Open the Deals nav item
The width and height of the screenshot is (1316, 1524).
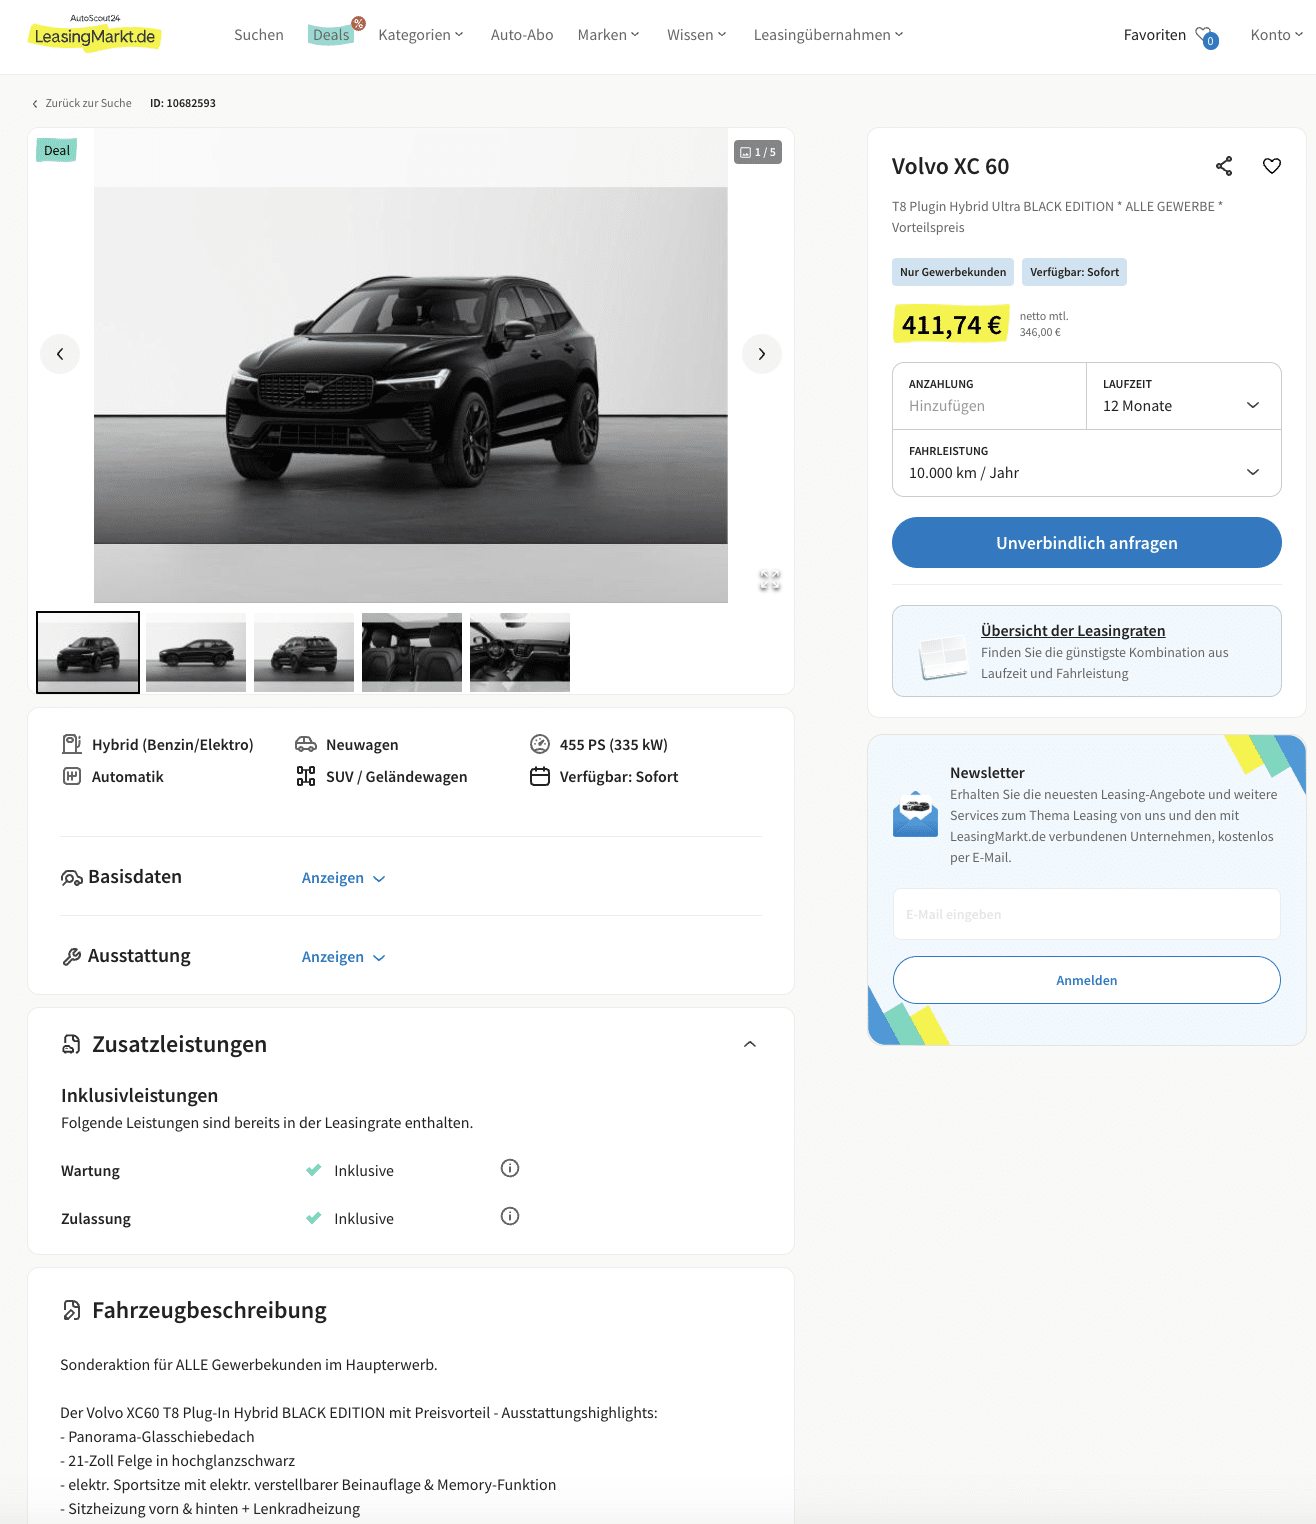coord(332,35)
